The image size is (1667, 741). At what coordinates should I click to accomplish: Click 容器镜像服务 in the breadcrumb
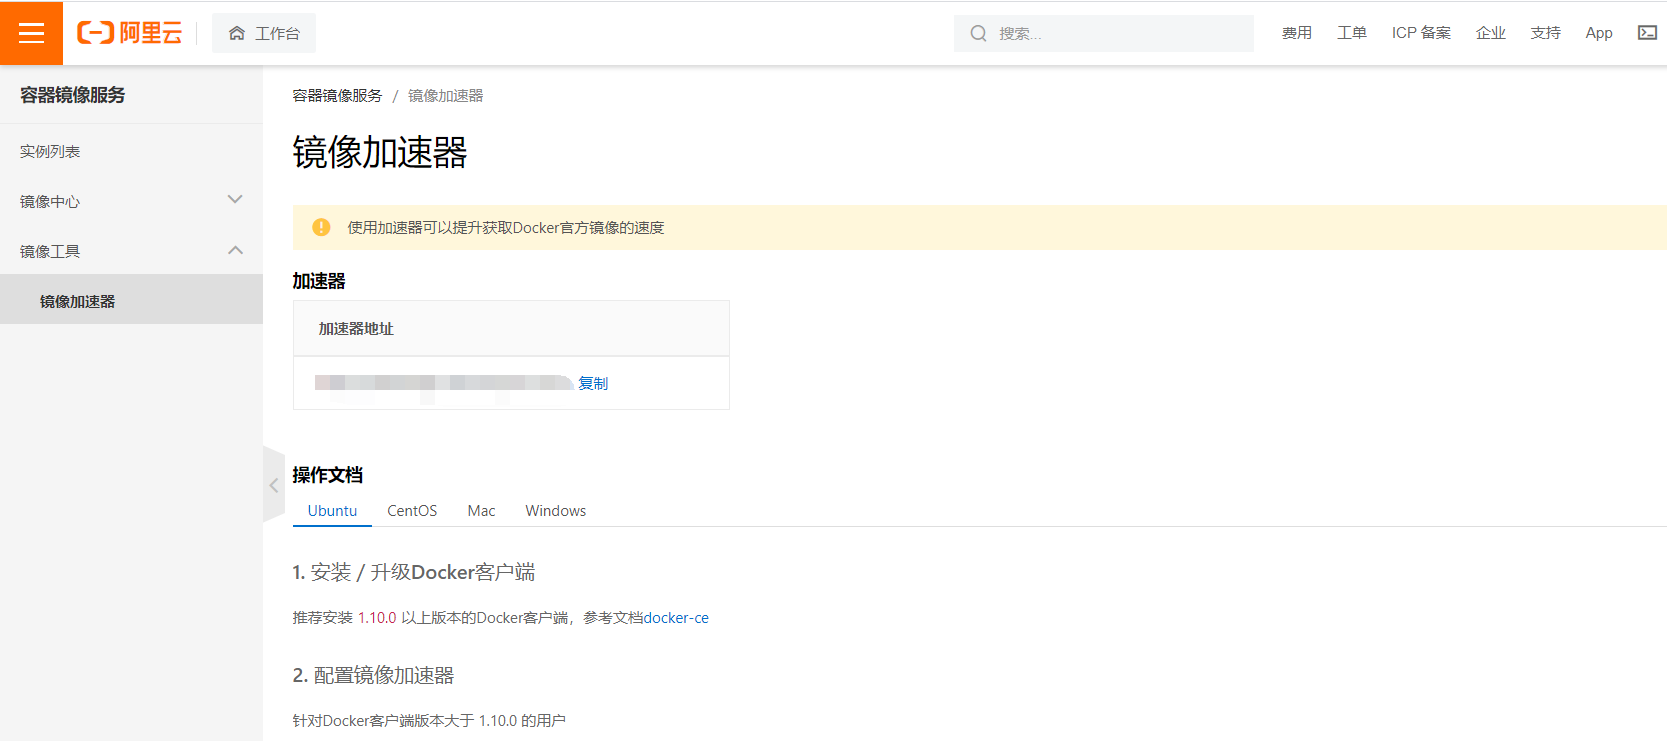pyautogui.click(x=337, y=95)
